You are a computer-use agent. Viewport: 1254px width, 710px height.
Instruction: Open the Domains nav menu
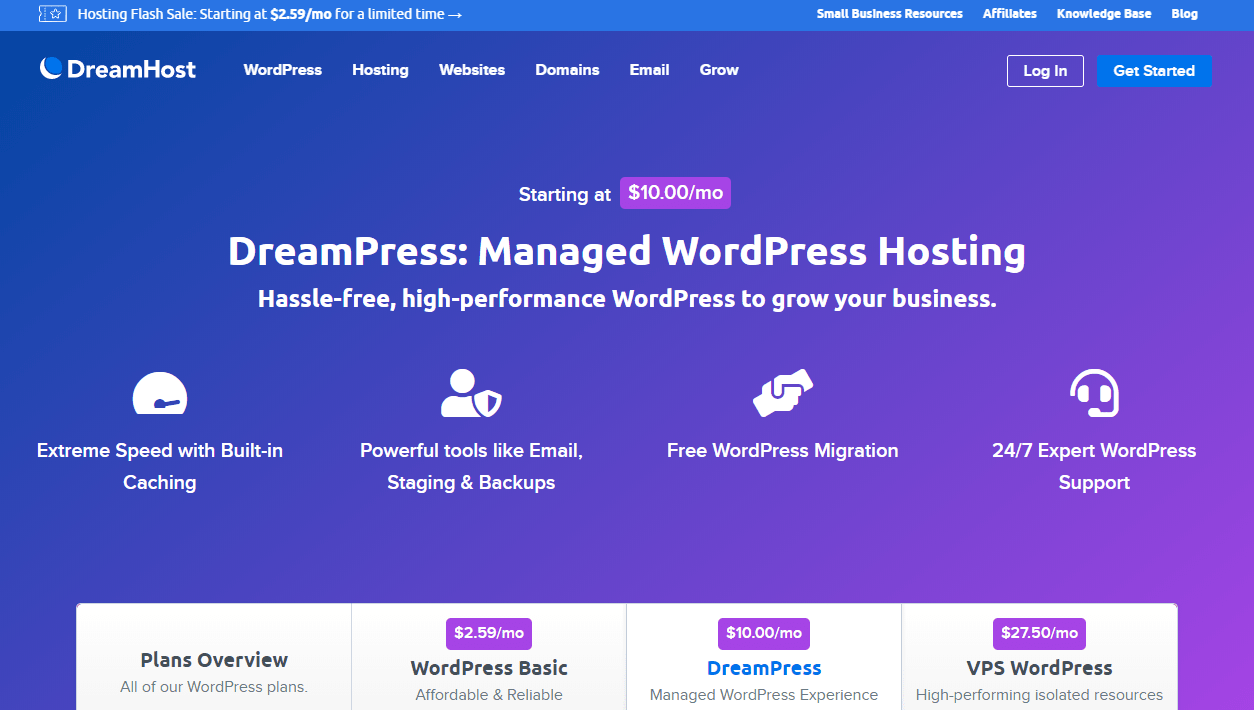[x=567, y=70]
